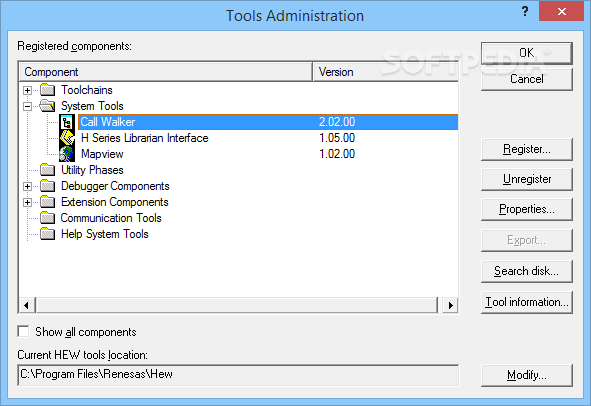Click the Help System Tools folder icon
591x406 pixels.
tap(47, 234)
